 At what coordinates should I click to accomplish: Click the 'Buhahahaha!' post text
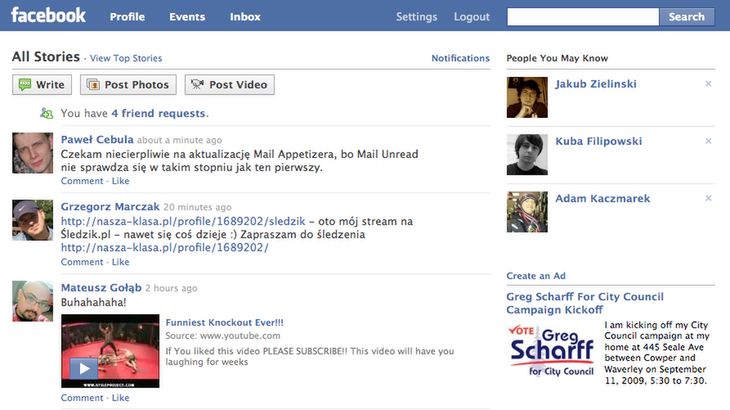tap(94, 302)
